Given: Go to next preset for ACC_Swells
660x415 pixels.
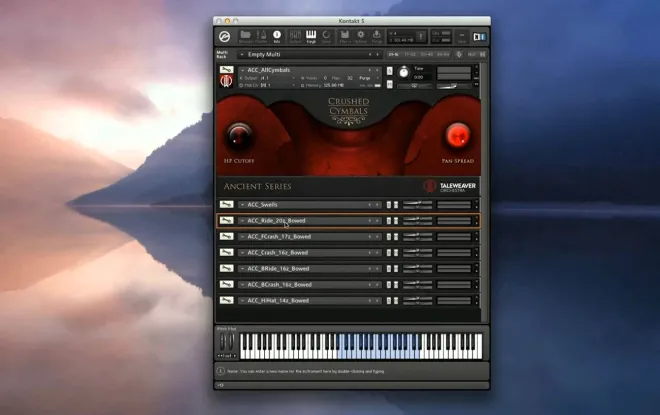Looking at the screenshot, I should pyautogui.click(x=377, y=205).
